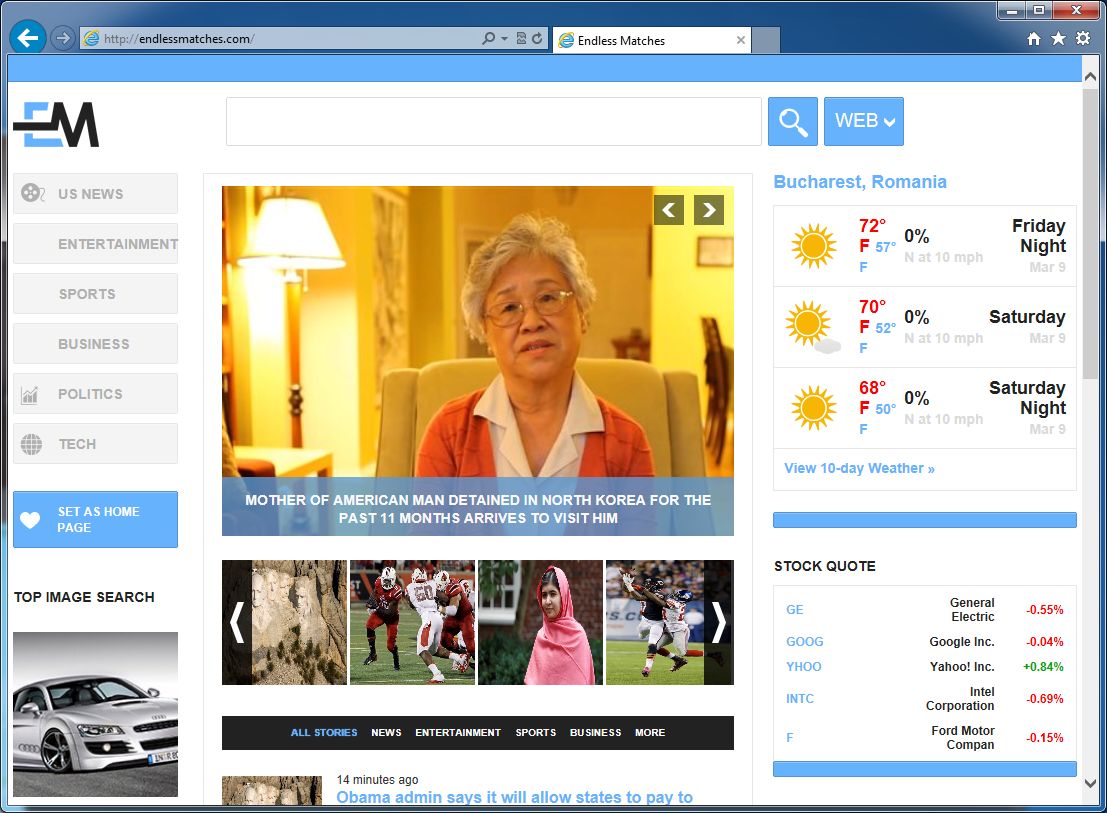1107x813 pixels.
Task: Open browser Favorites star icon
Action: (x=1058, y=39)
